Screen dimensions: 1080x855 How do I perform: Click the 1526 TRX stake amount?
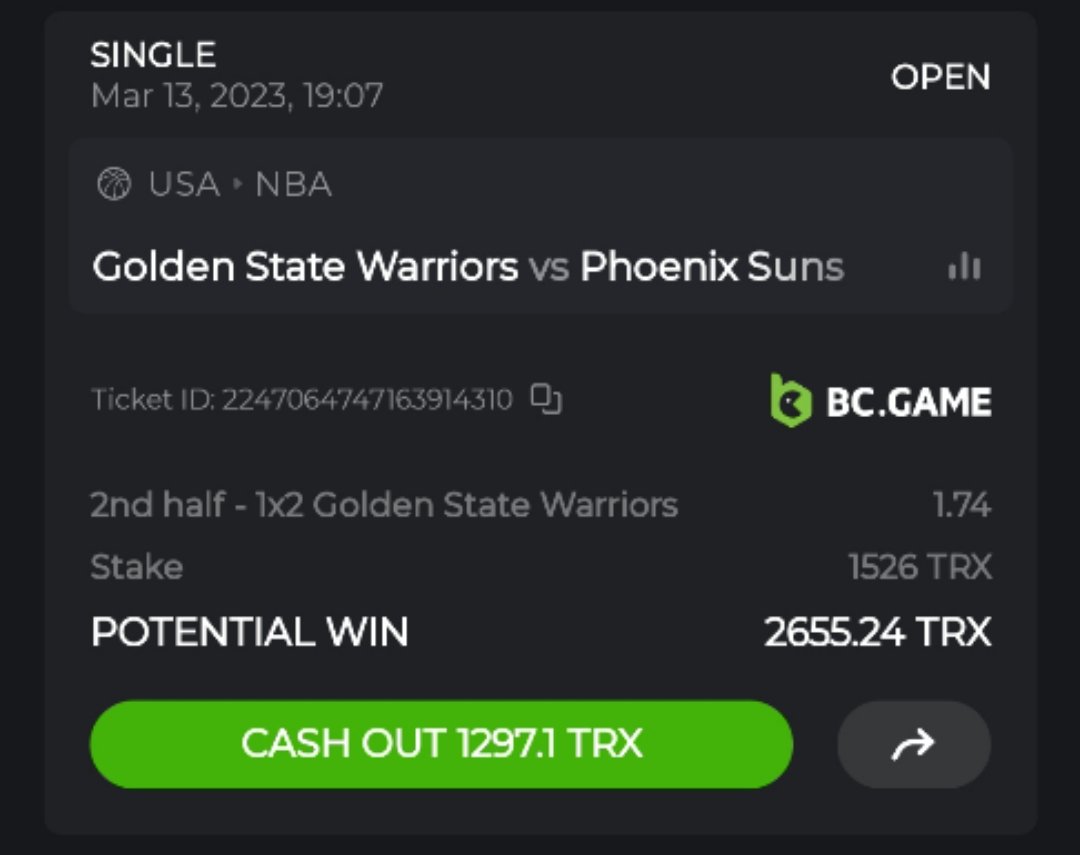[919, 567]
